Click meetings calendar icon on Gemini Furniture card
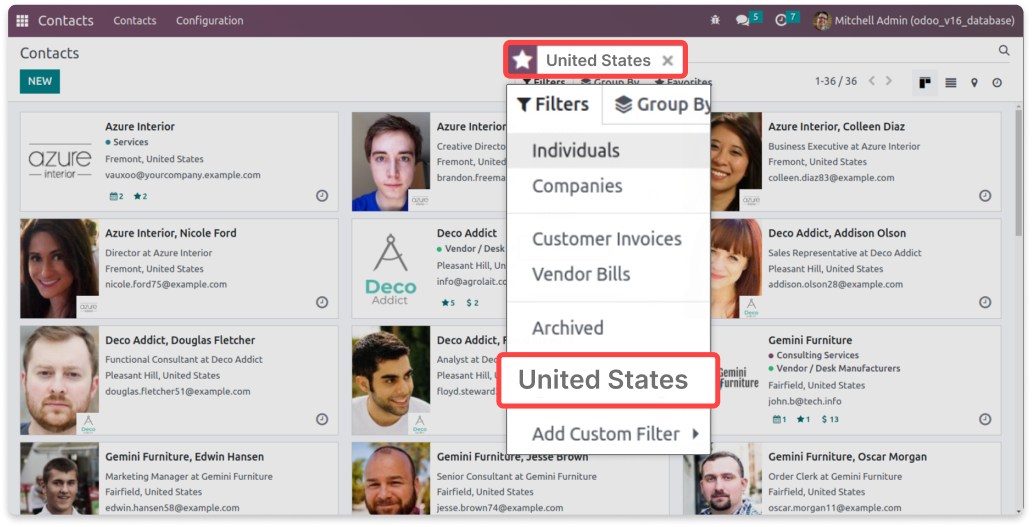This screenshot has height=527, width=1032. (x=779, y=419)
